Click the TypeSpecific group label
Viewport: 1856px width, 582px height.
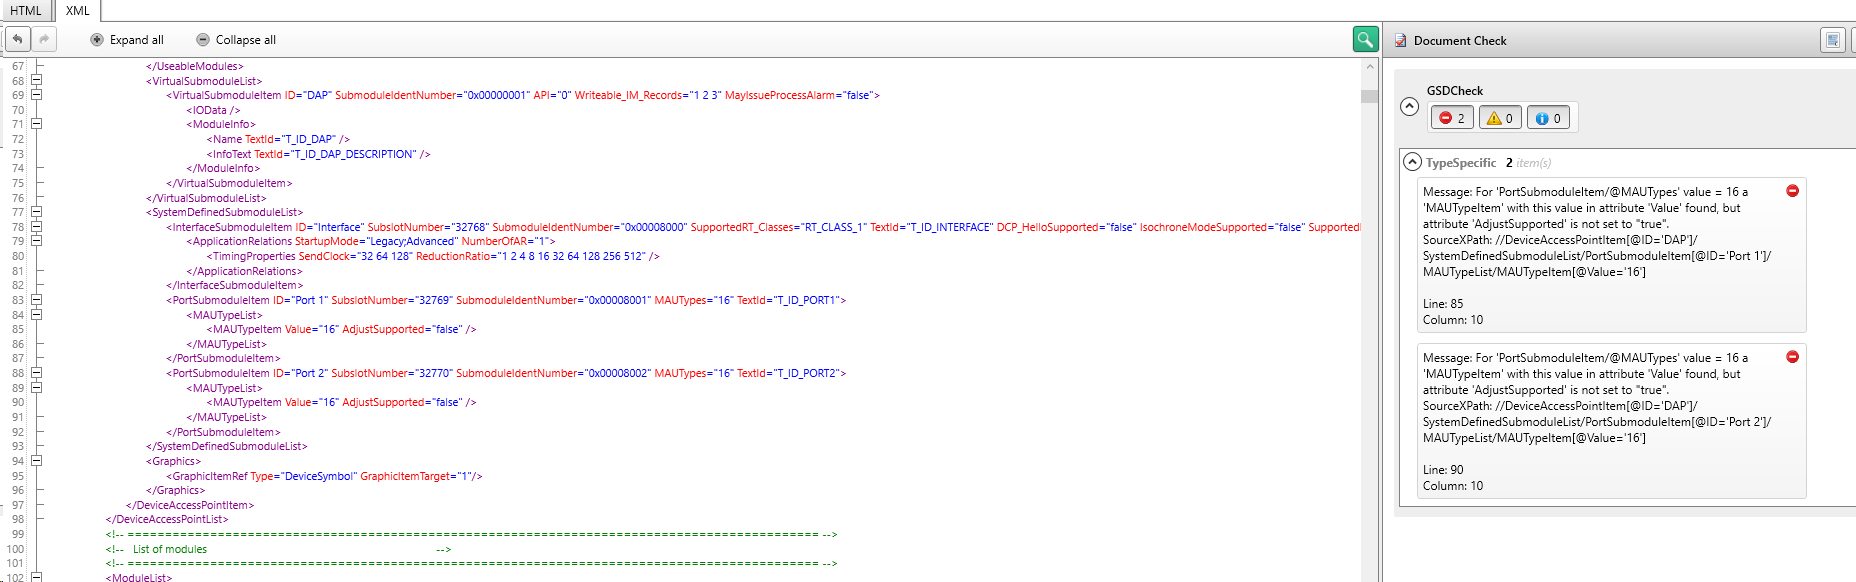[x=1461, y=163]
